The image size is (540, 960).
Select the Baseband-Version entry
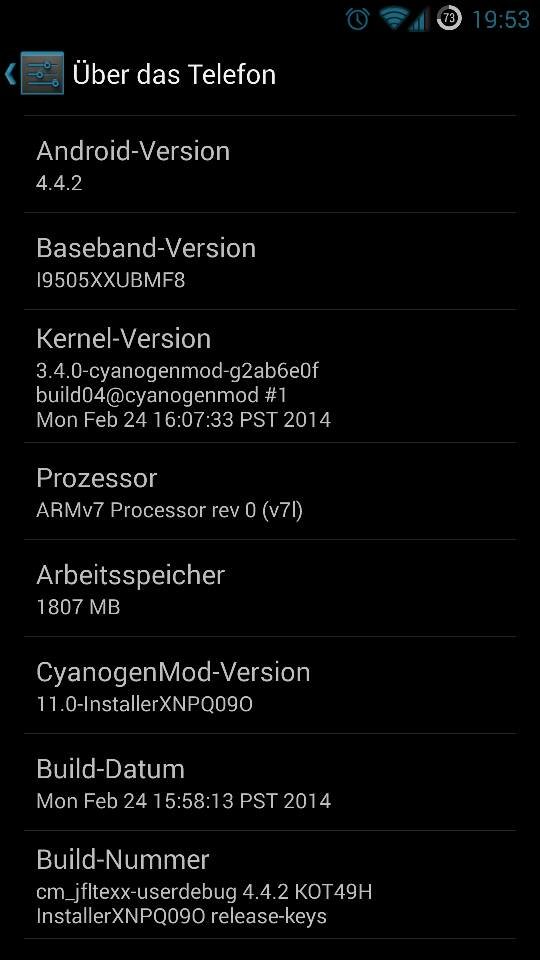click(x=270, y=261)
